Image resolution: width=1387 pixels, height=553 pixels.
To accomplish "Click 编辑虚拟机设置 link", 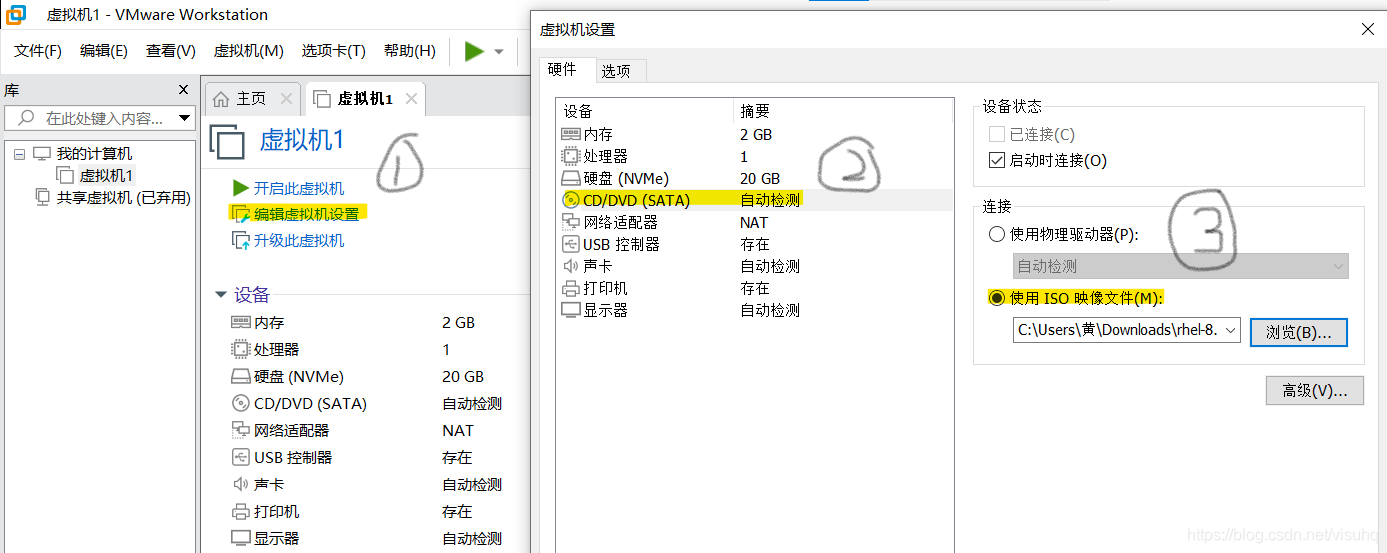I will (306, 214).
